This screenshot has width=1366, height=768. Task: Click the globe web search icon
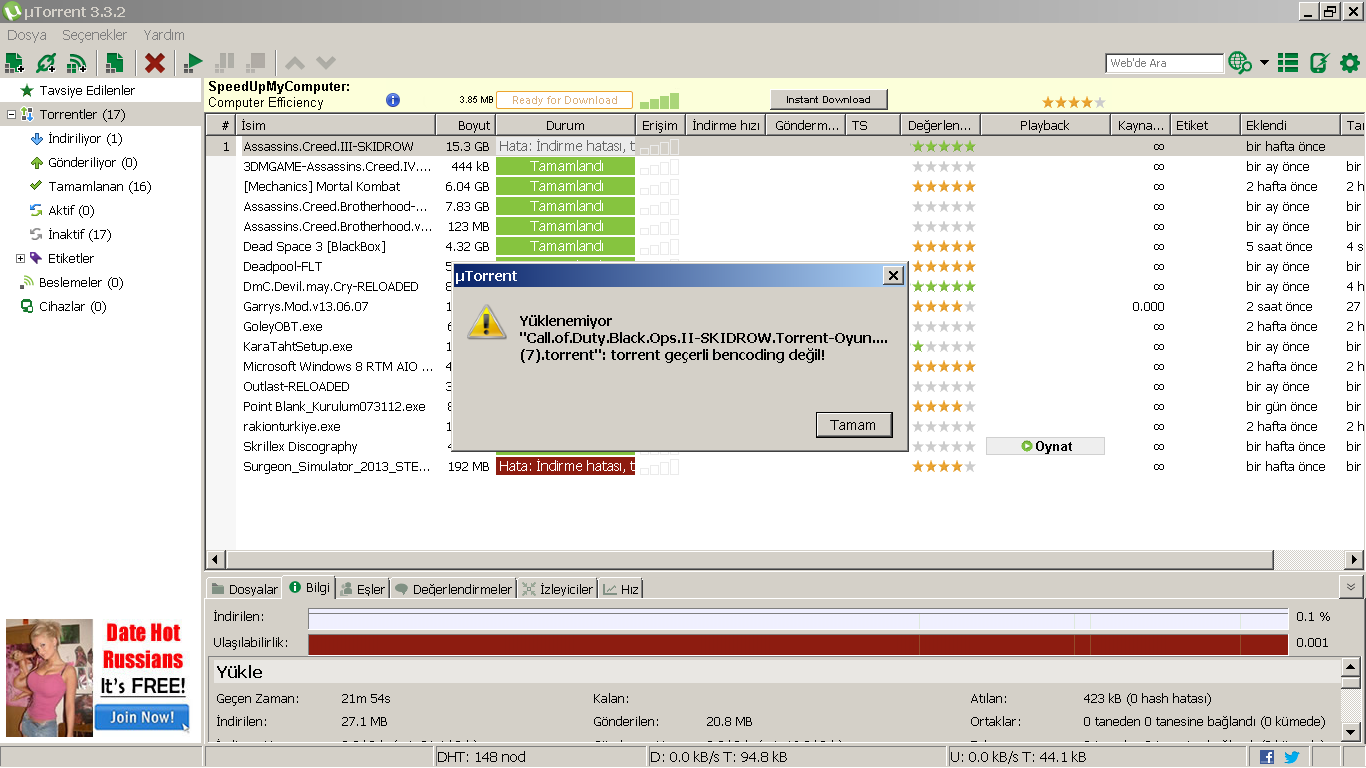tap(1240, 63)
